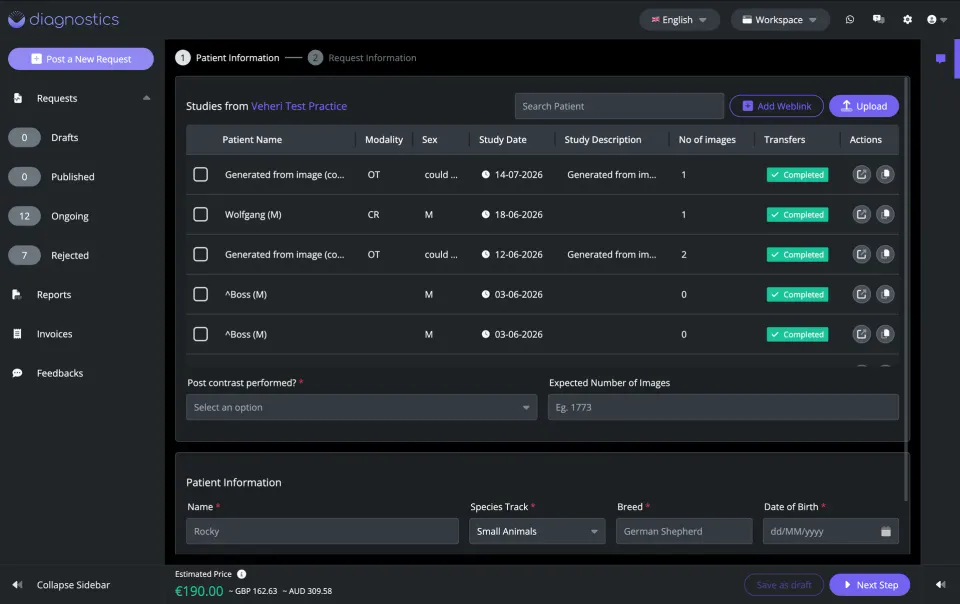Click the €190.00 estimated price
The image size is (960, 604).
199,591
